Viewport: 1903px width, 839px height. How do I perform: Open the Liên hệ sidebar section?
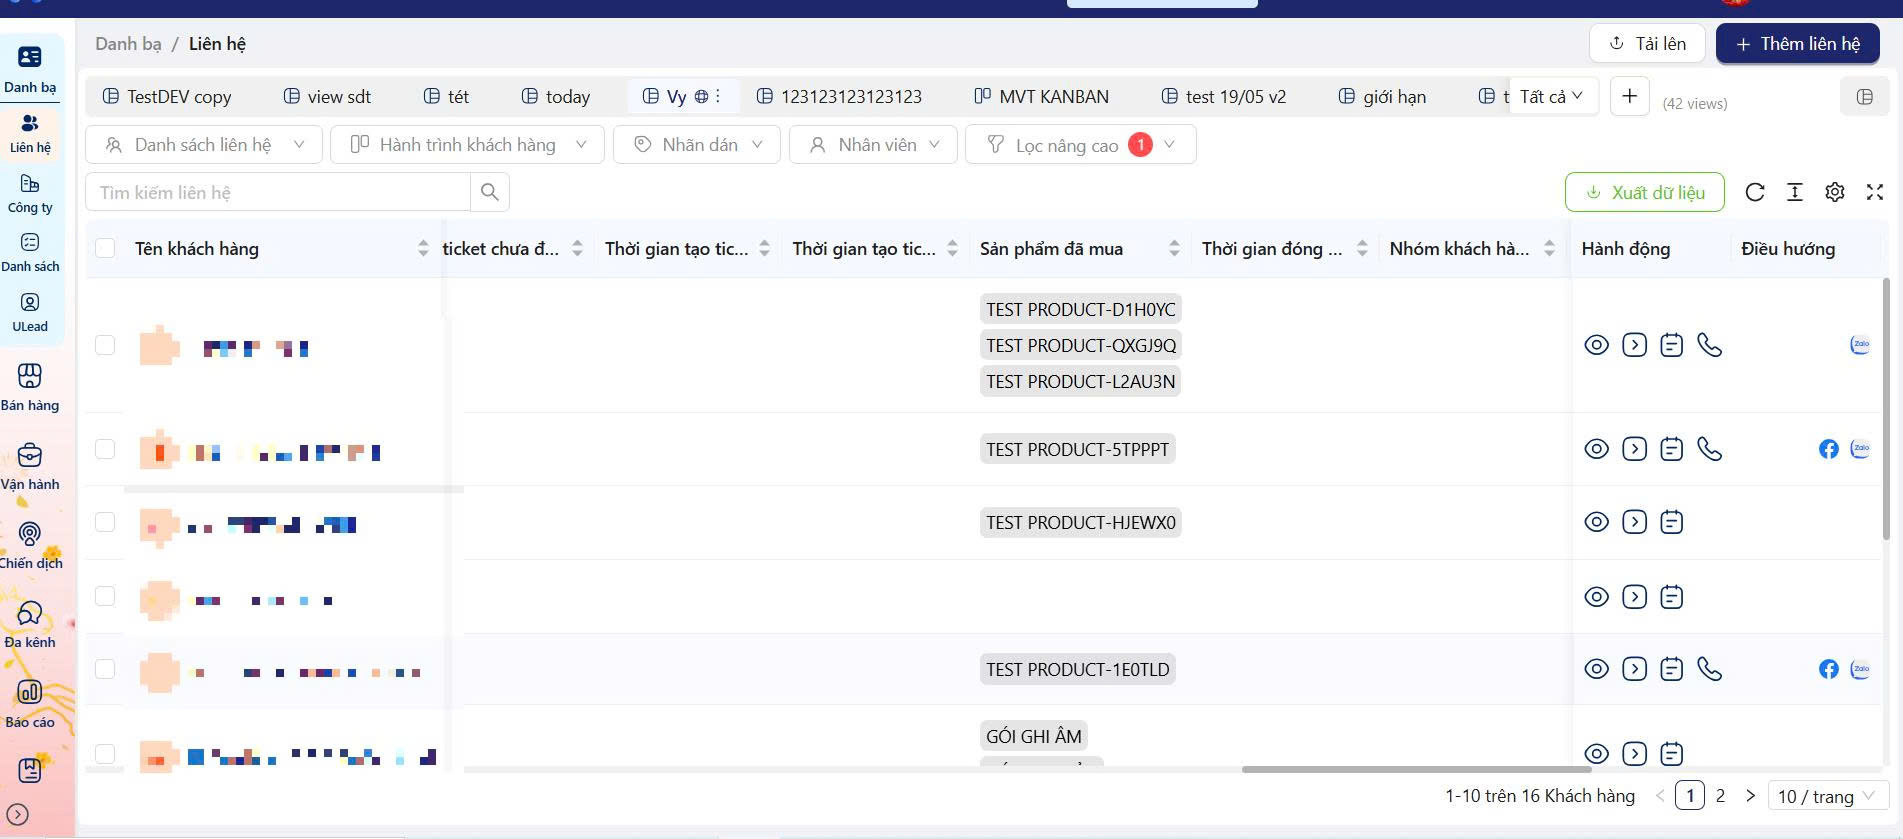(x=30, y=134)
